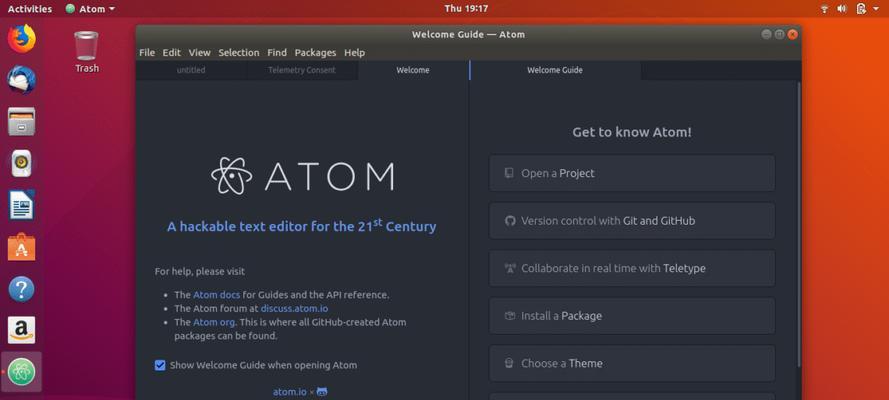Click the Atom logo in Welcome pane
889x400 pixels.
pyautogui.click(x=302, y=176)
